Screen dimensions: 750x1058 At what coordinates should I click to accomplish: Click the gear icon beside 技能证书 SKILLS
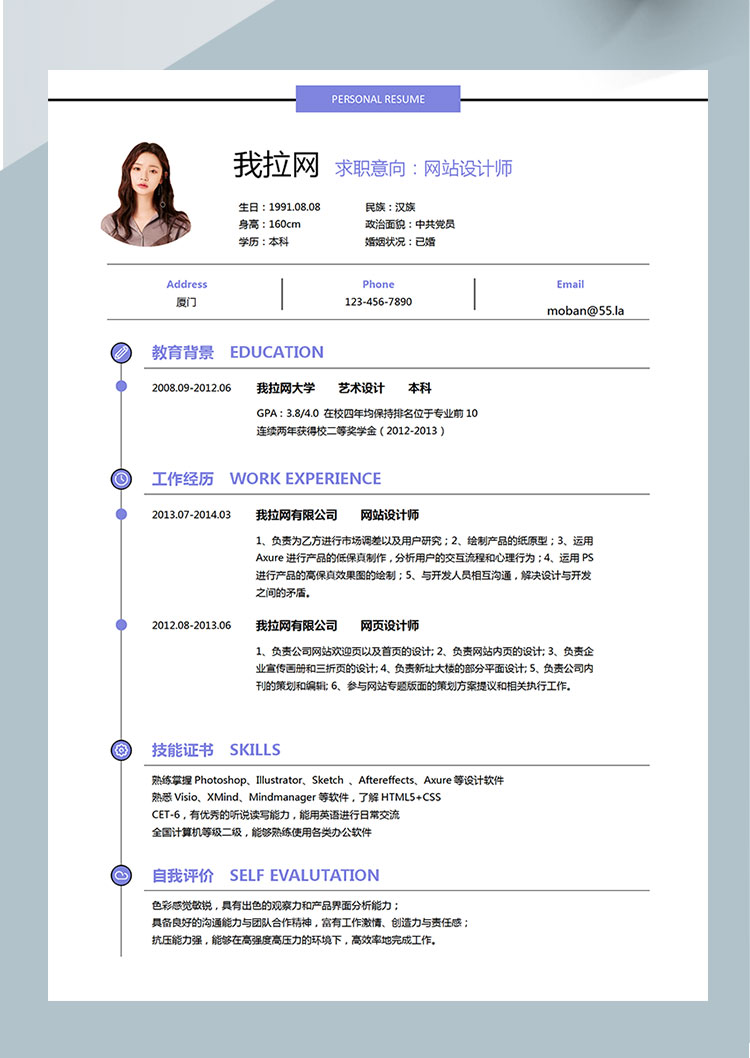pos(121,750)
